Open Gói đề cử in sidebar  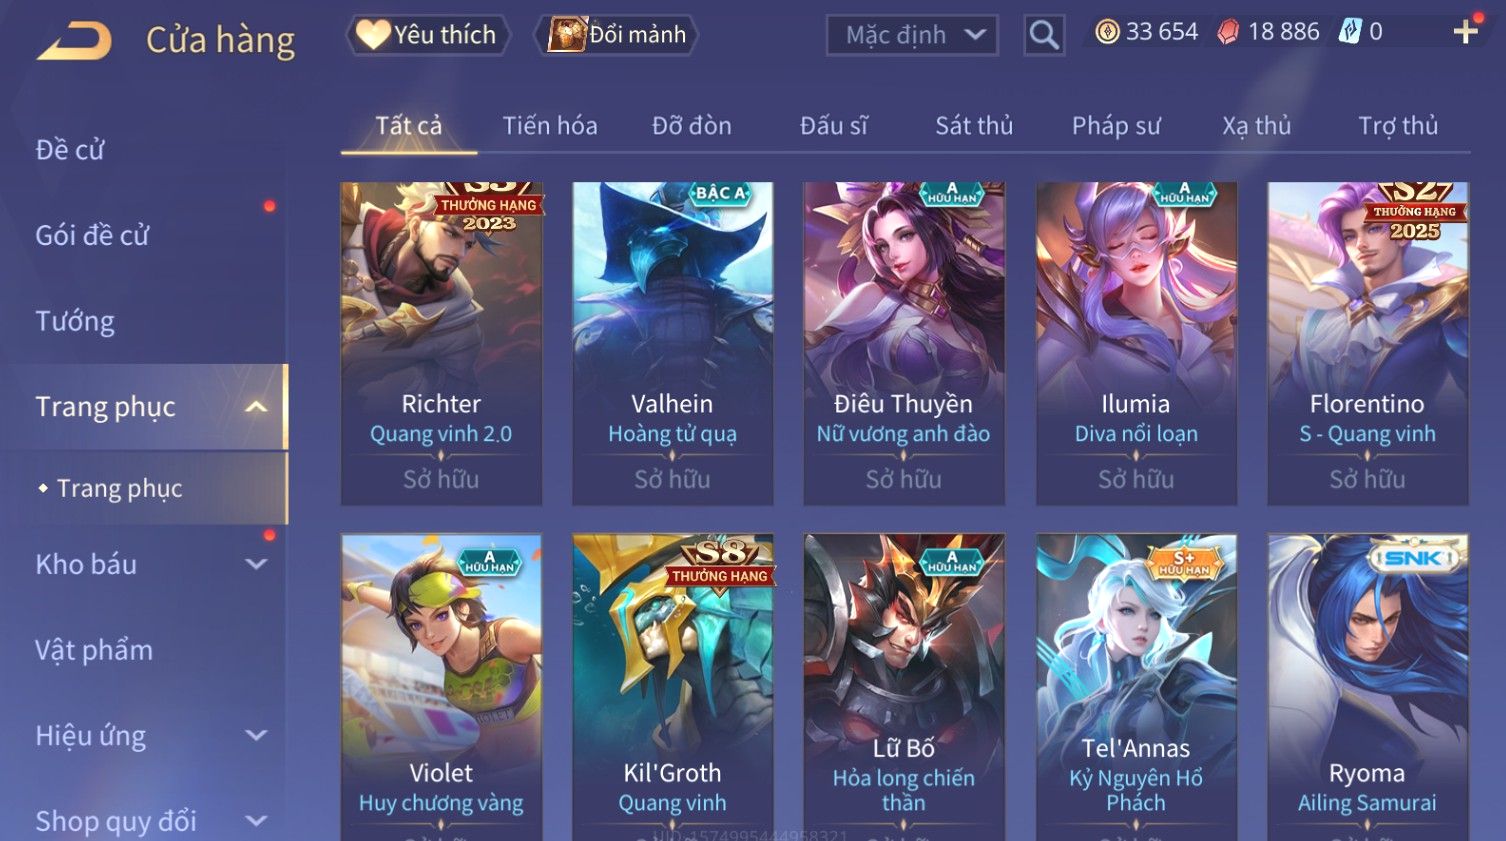click(92, 235)
